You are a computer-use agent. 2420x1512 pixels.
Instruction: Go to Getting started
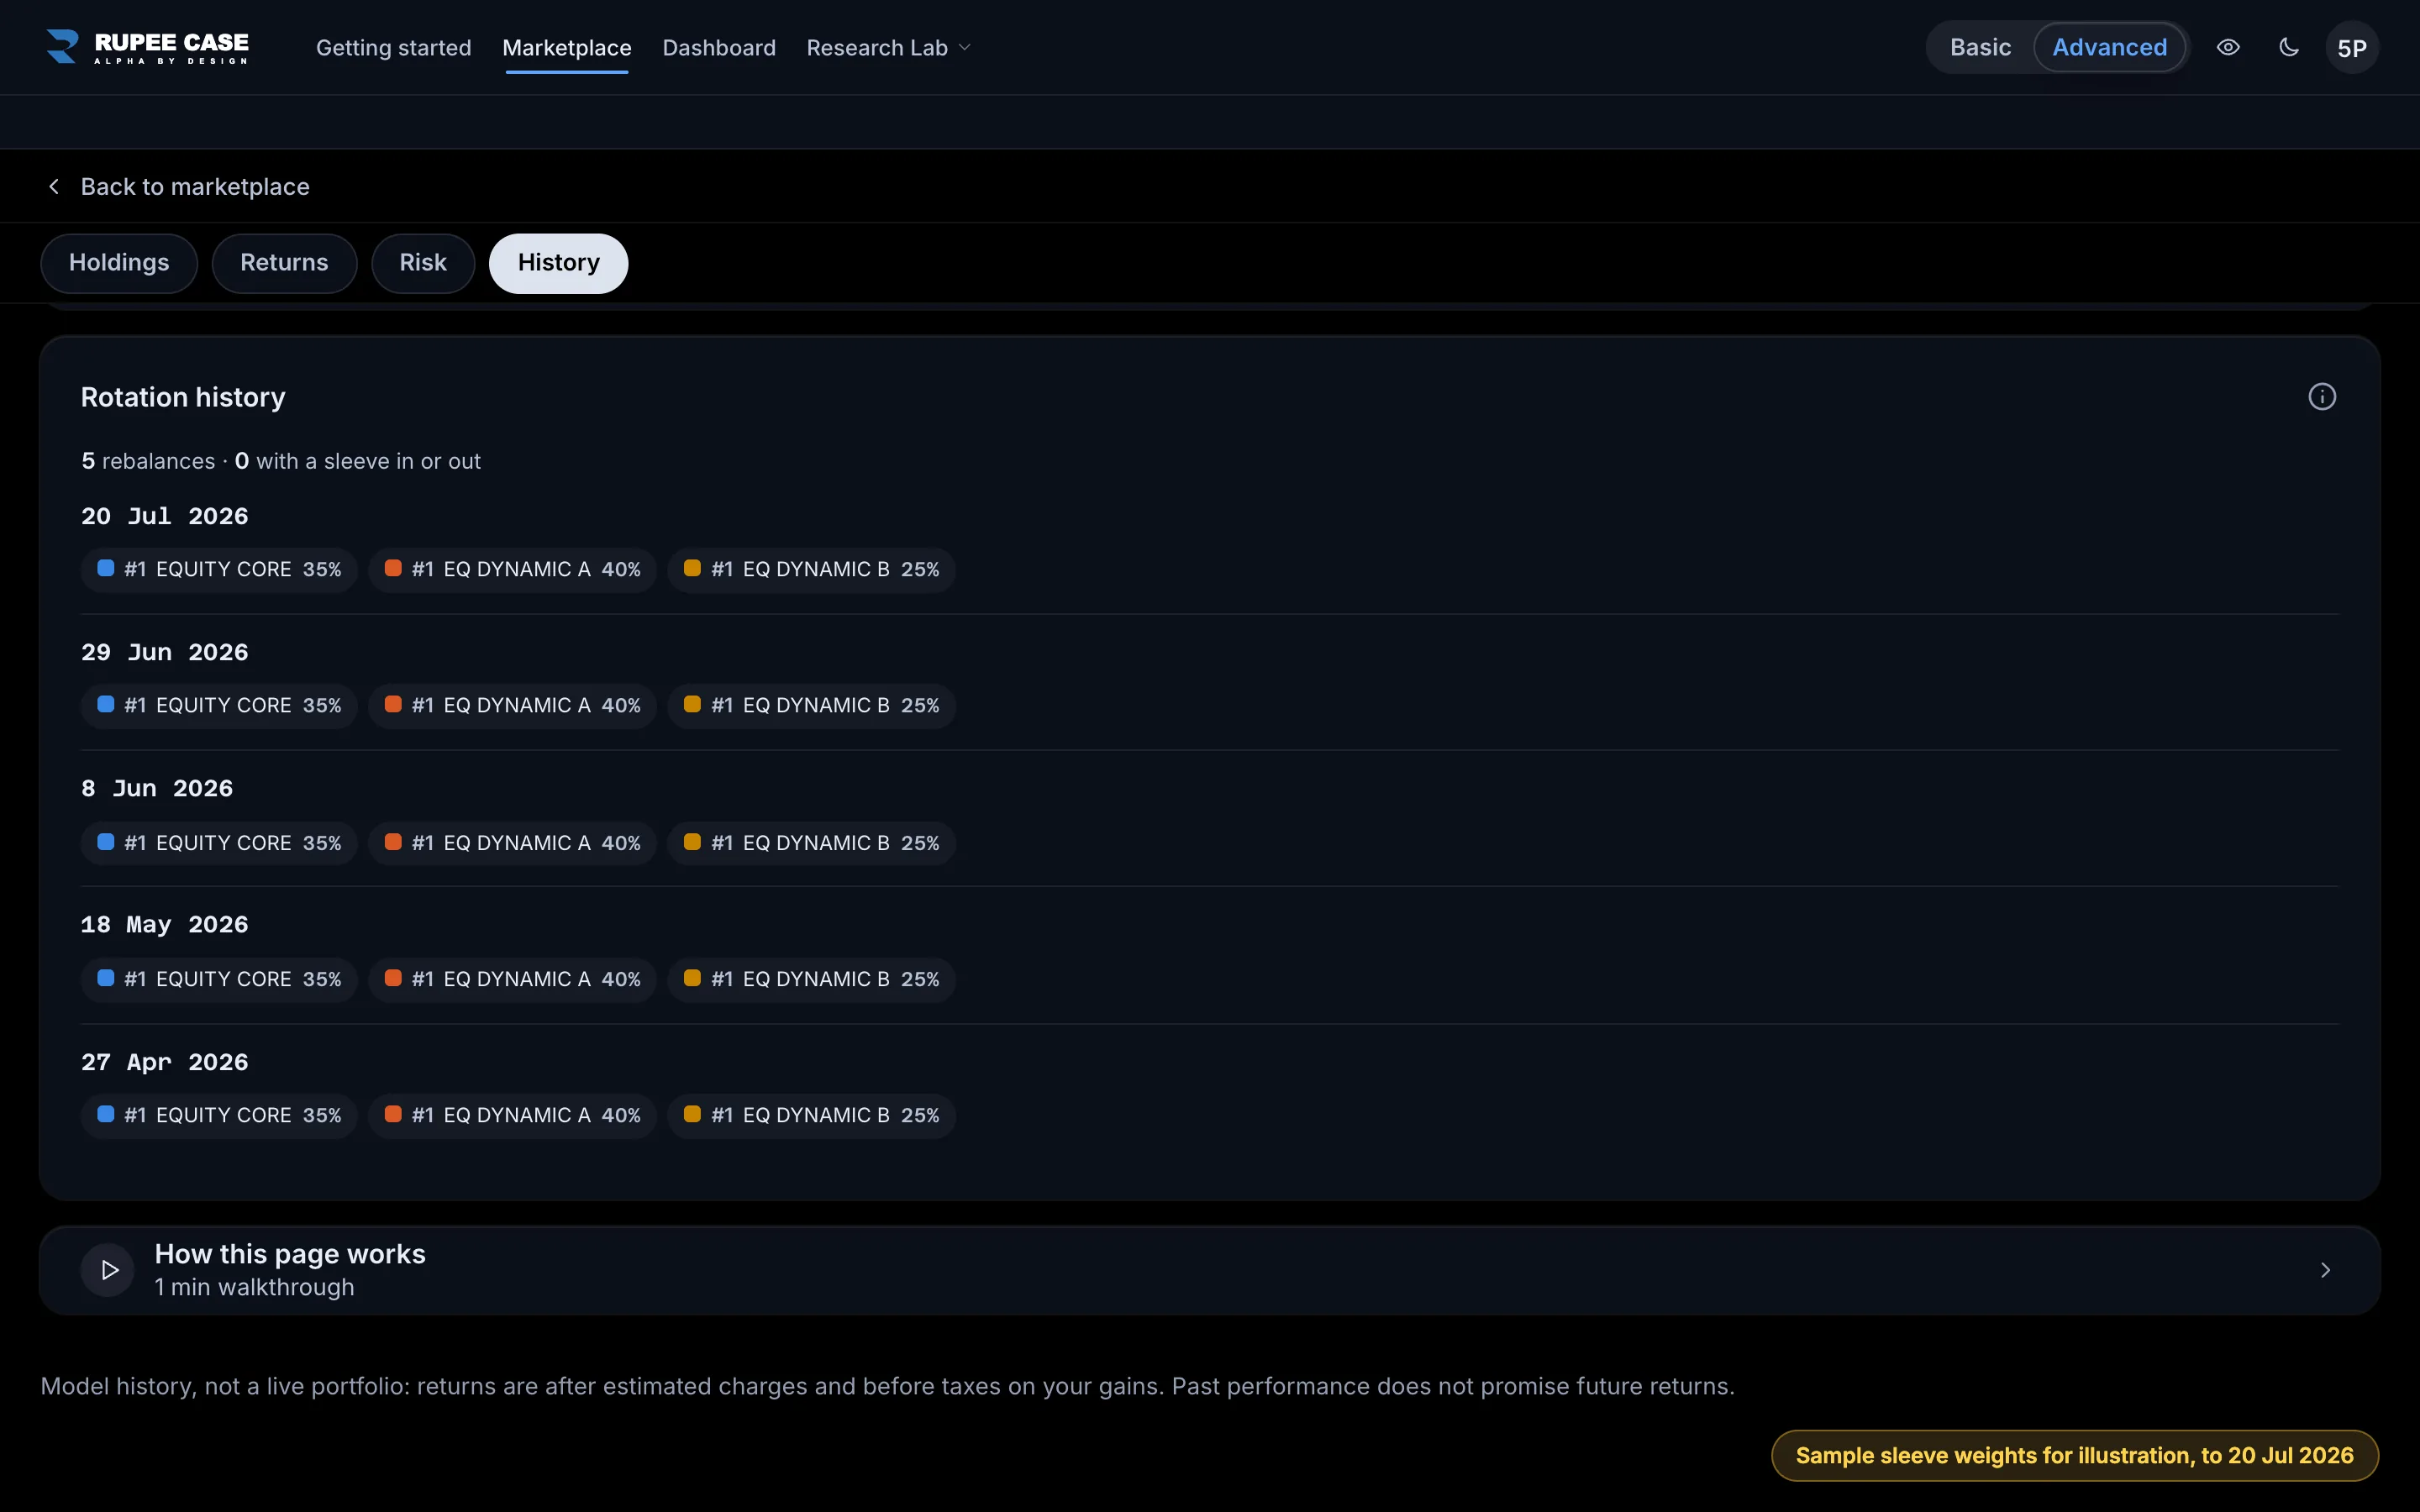click(x=393, y=48)
